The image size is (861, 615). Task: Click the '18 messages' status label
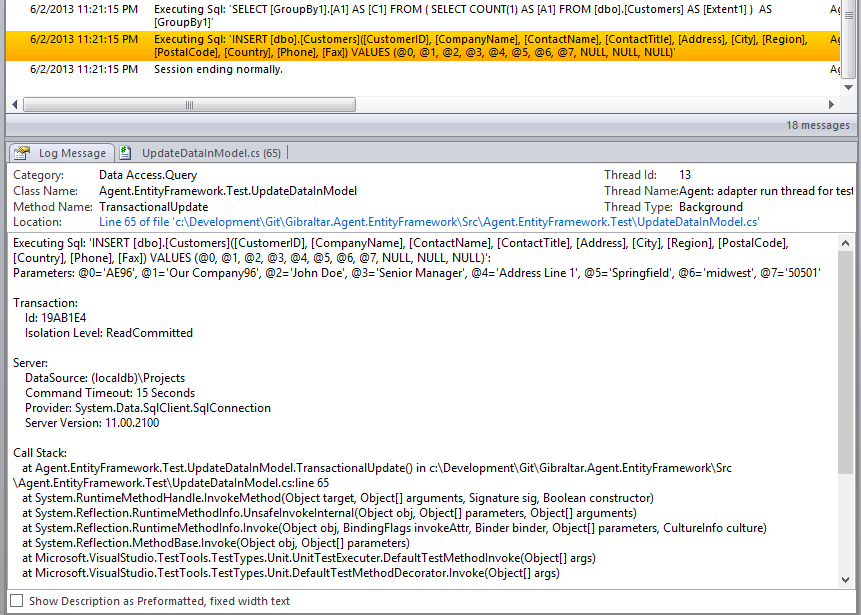click(818, 126)
